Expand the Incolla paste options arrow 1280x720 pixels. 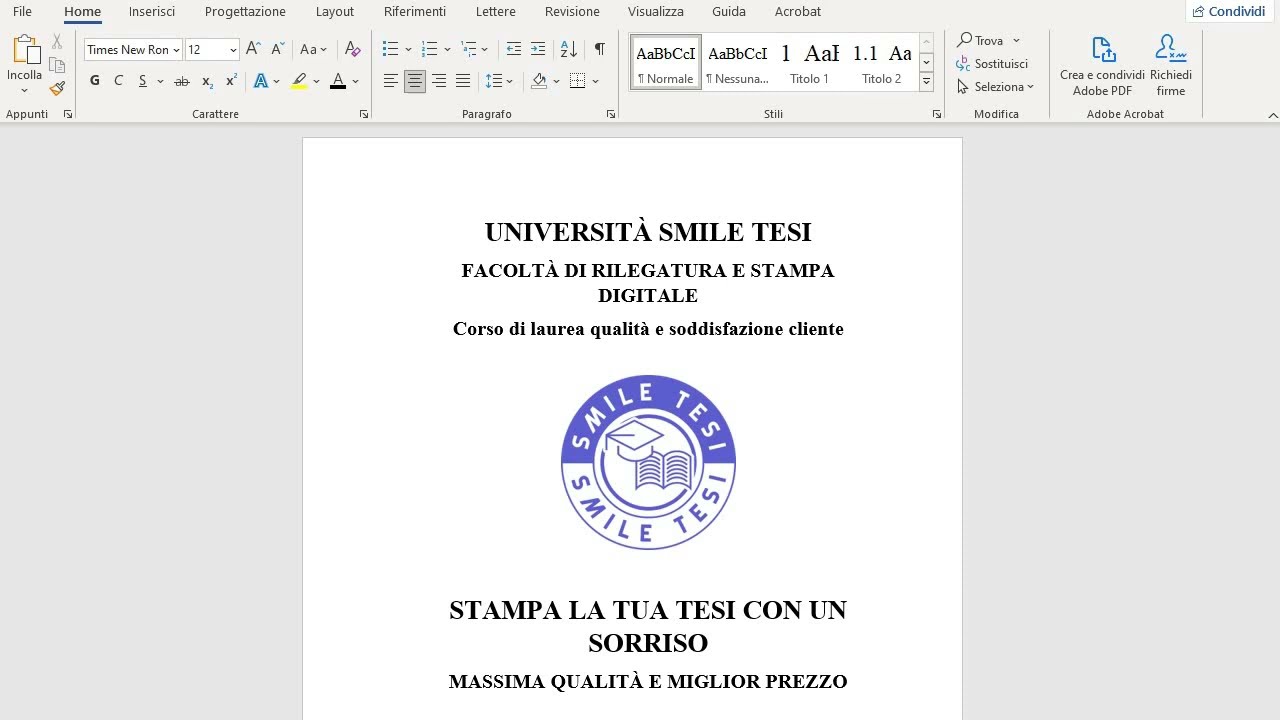(x=24, y=91)
